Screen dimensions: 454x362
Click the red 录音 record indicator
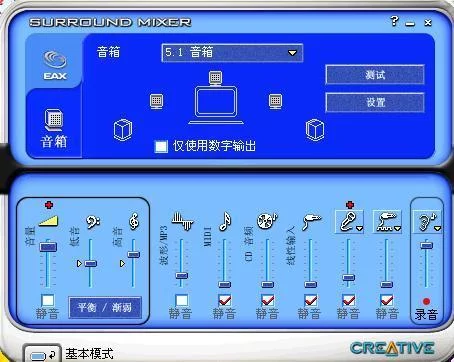[x=426, y=301]
